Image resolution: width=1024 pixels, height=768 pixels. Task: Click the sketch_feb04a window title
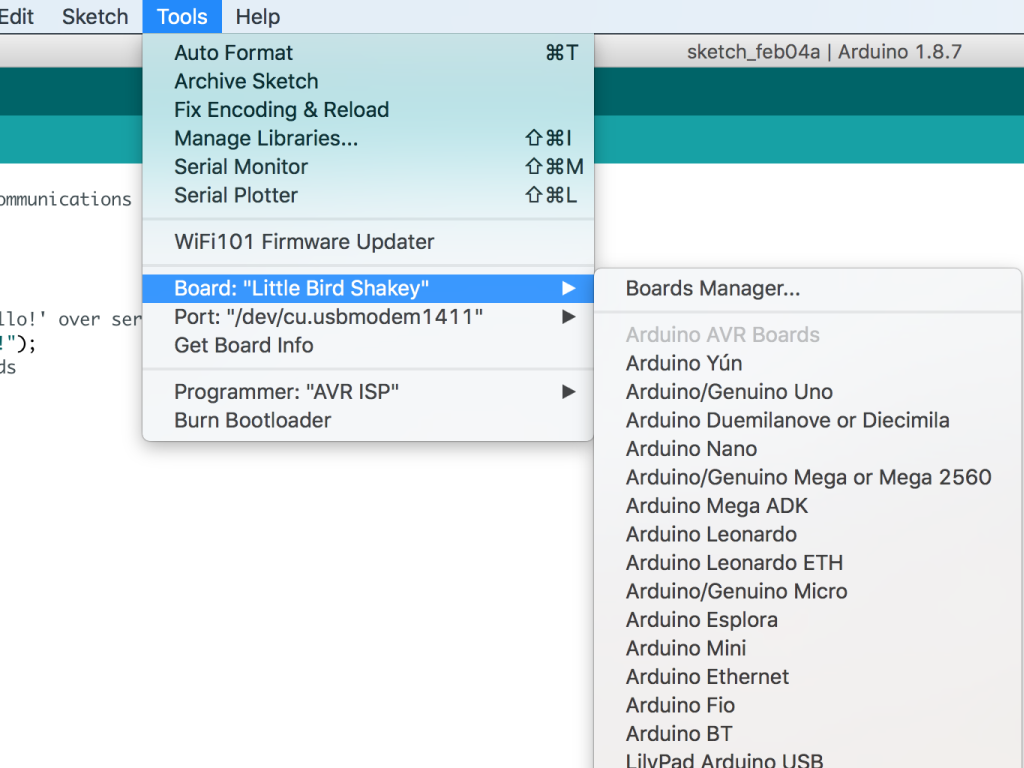824,52
